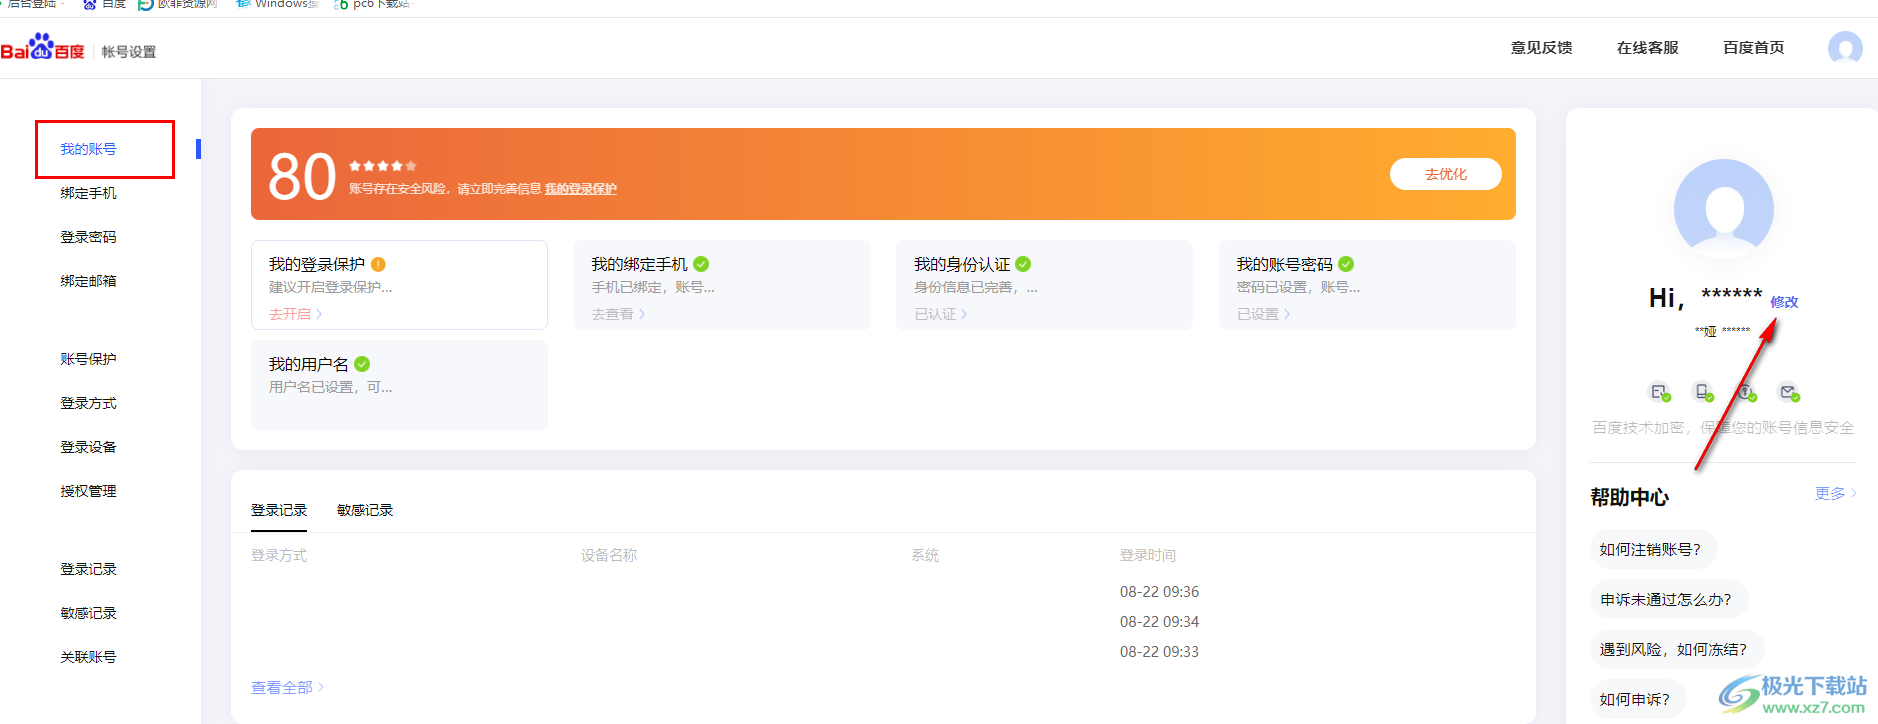Switch to the 登录记录 tab
The height and width of the screenshot is (724, 1878).
coord(279,510)
